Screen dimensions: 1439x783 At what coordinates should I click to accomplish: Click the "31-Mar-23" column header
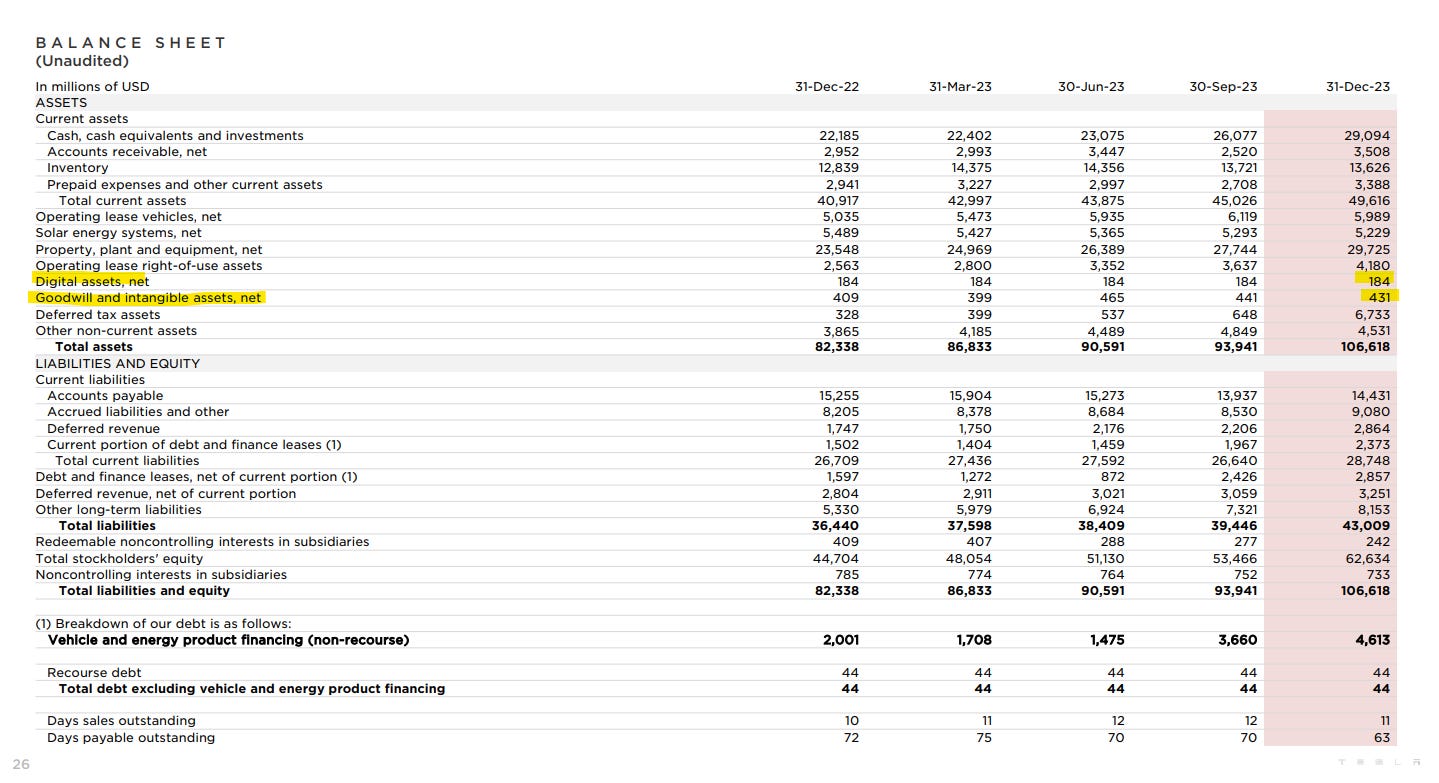pyautogui.click(x=960, y=87)
